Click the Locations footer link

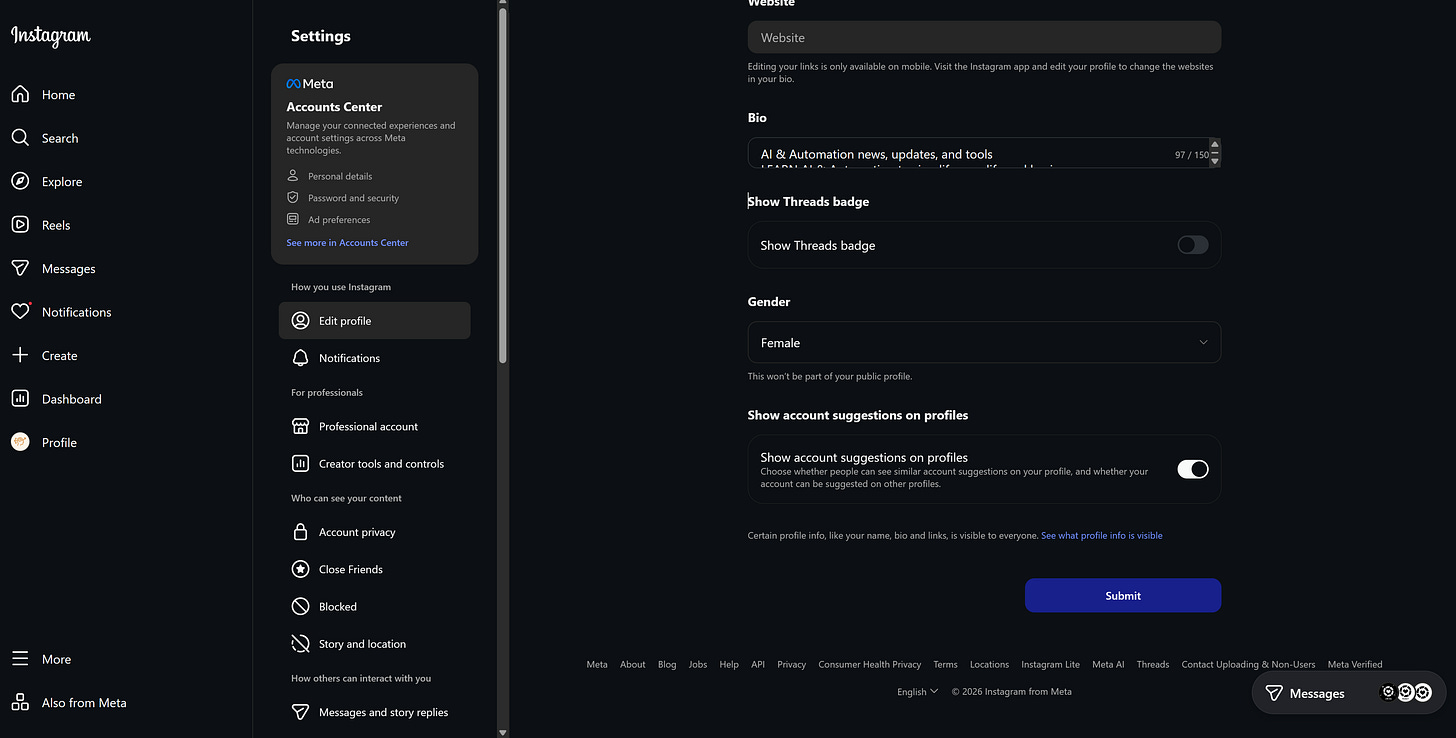[x=989, y=664]
